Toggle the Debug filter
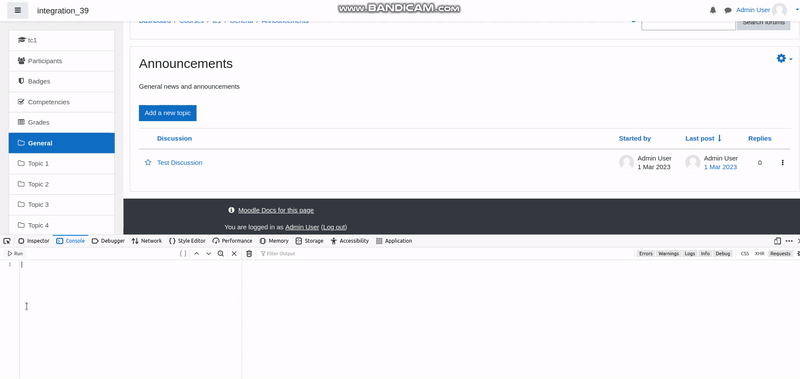 click(x=722, y=254)
